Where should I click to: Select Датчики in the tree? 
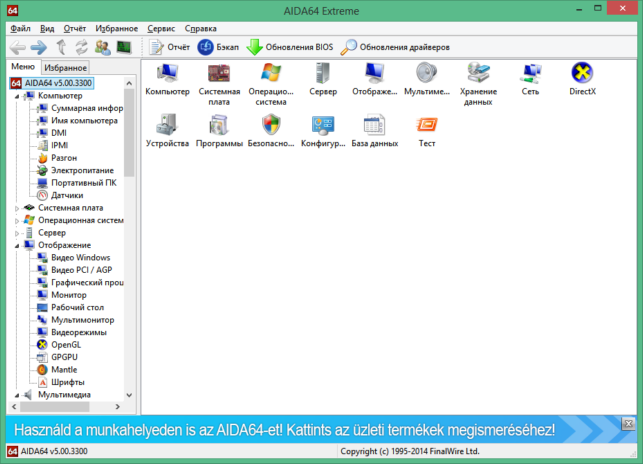pos(60,195)
